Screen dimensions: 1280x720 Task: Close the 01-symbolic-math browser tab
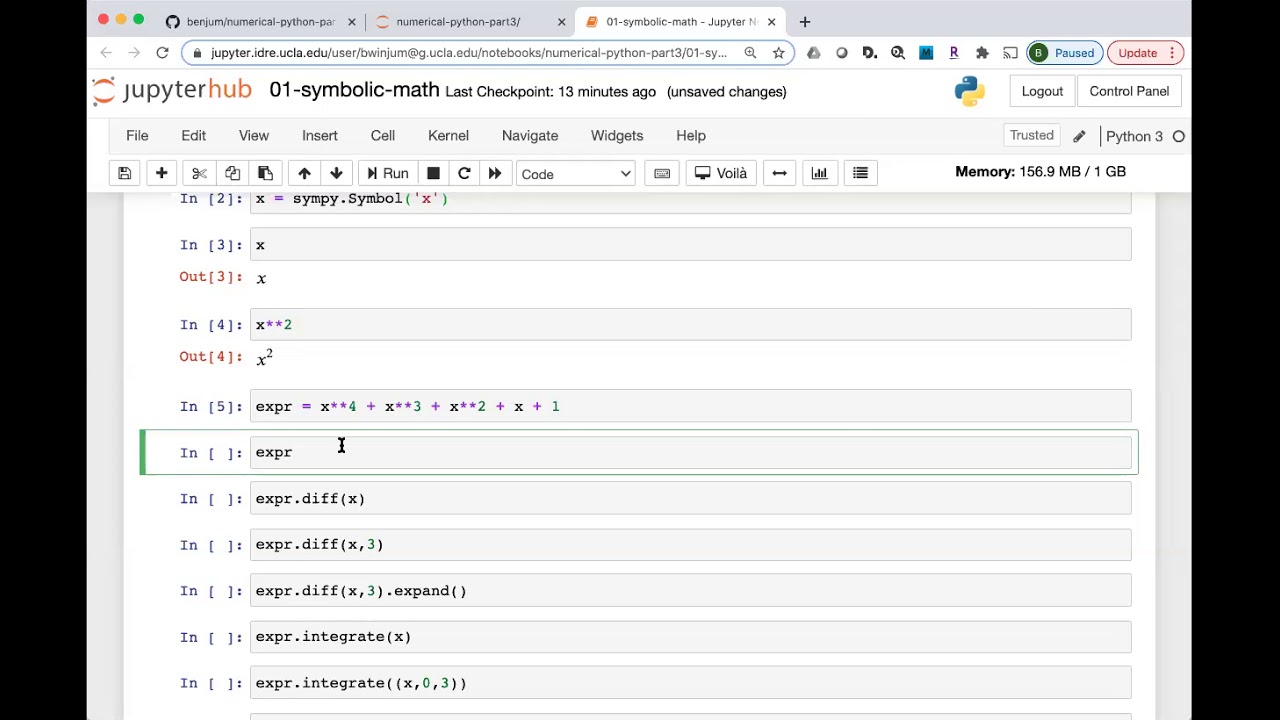tap(771, 21)
